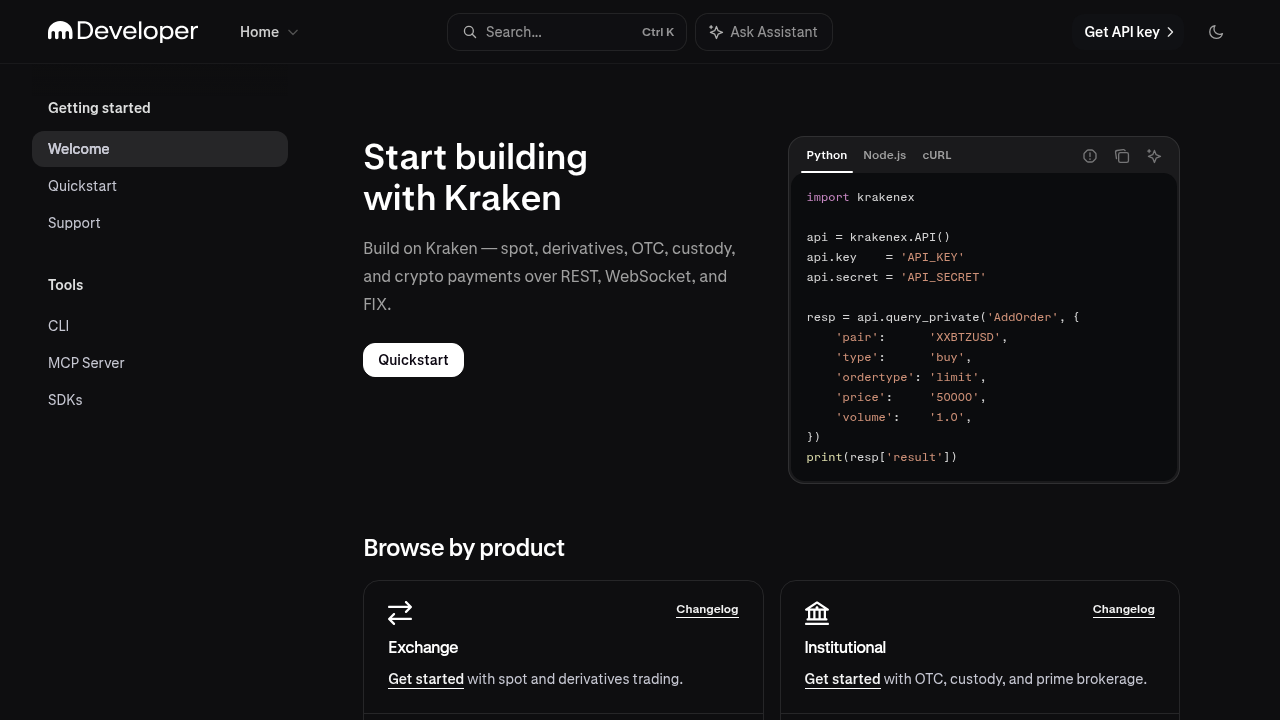
Task: Click the 'API_SECRET' string in code
Action: tap(943, 277)
